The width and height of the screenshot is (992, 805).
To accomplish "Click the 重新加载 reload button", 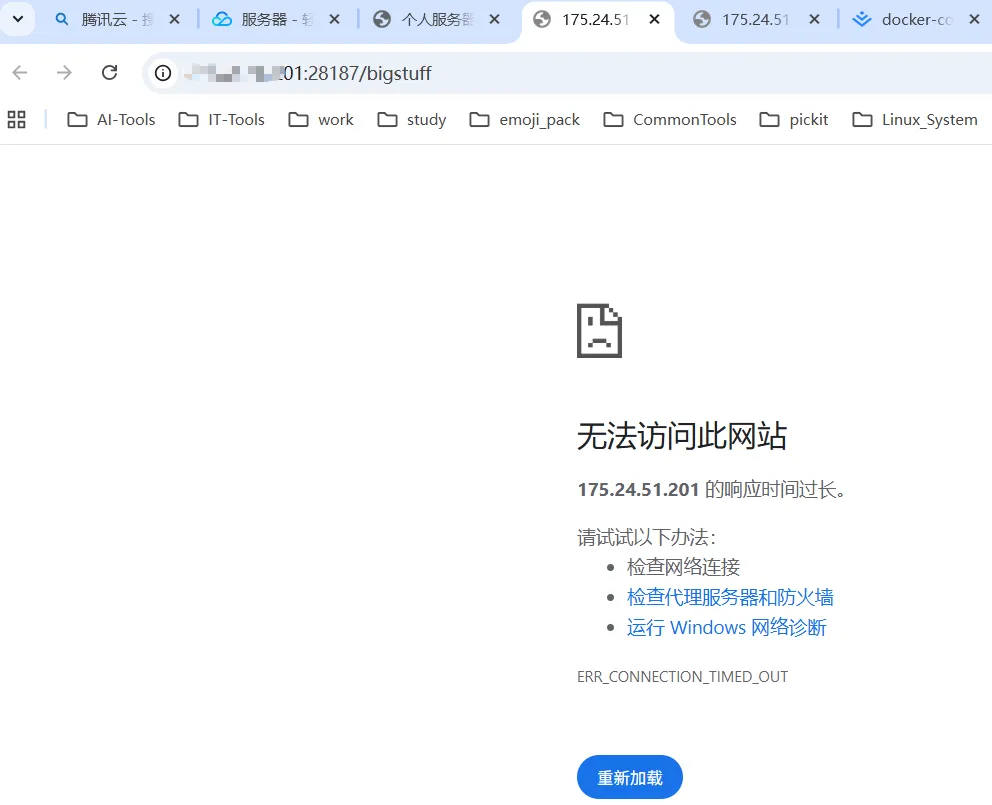I will click(629, 777).
